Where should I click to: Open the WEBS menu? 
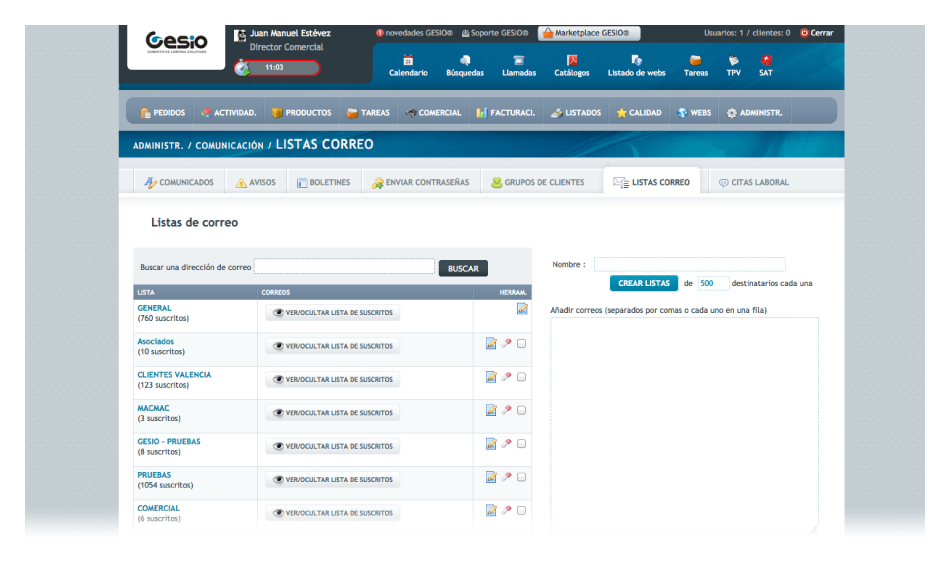point(694,113)
